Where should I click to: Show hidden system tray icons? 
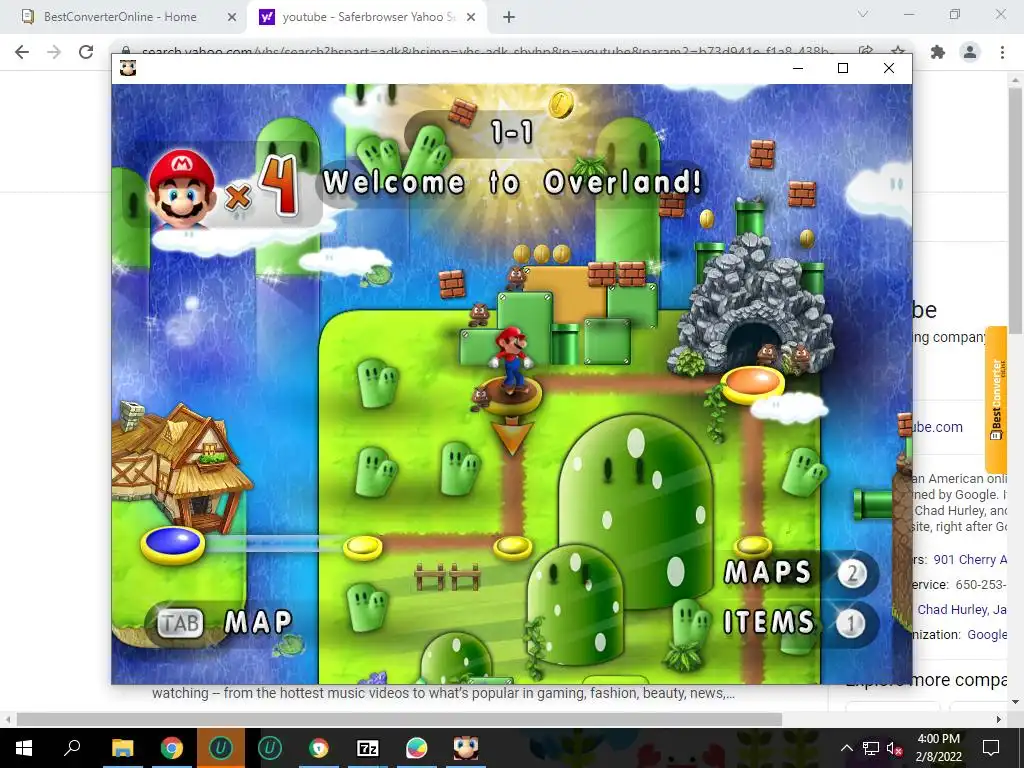[x=846, y=748]
